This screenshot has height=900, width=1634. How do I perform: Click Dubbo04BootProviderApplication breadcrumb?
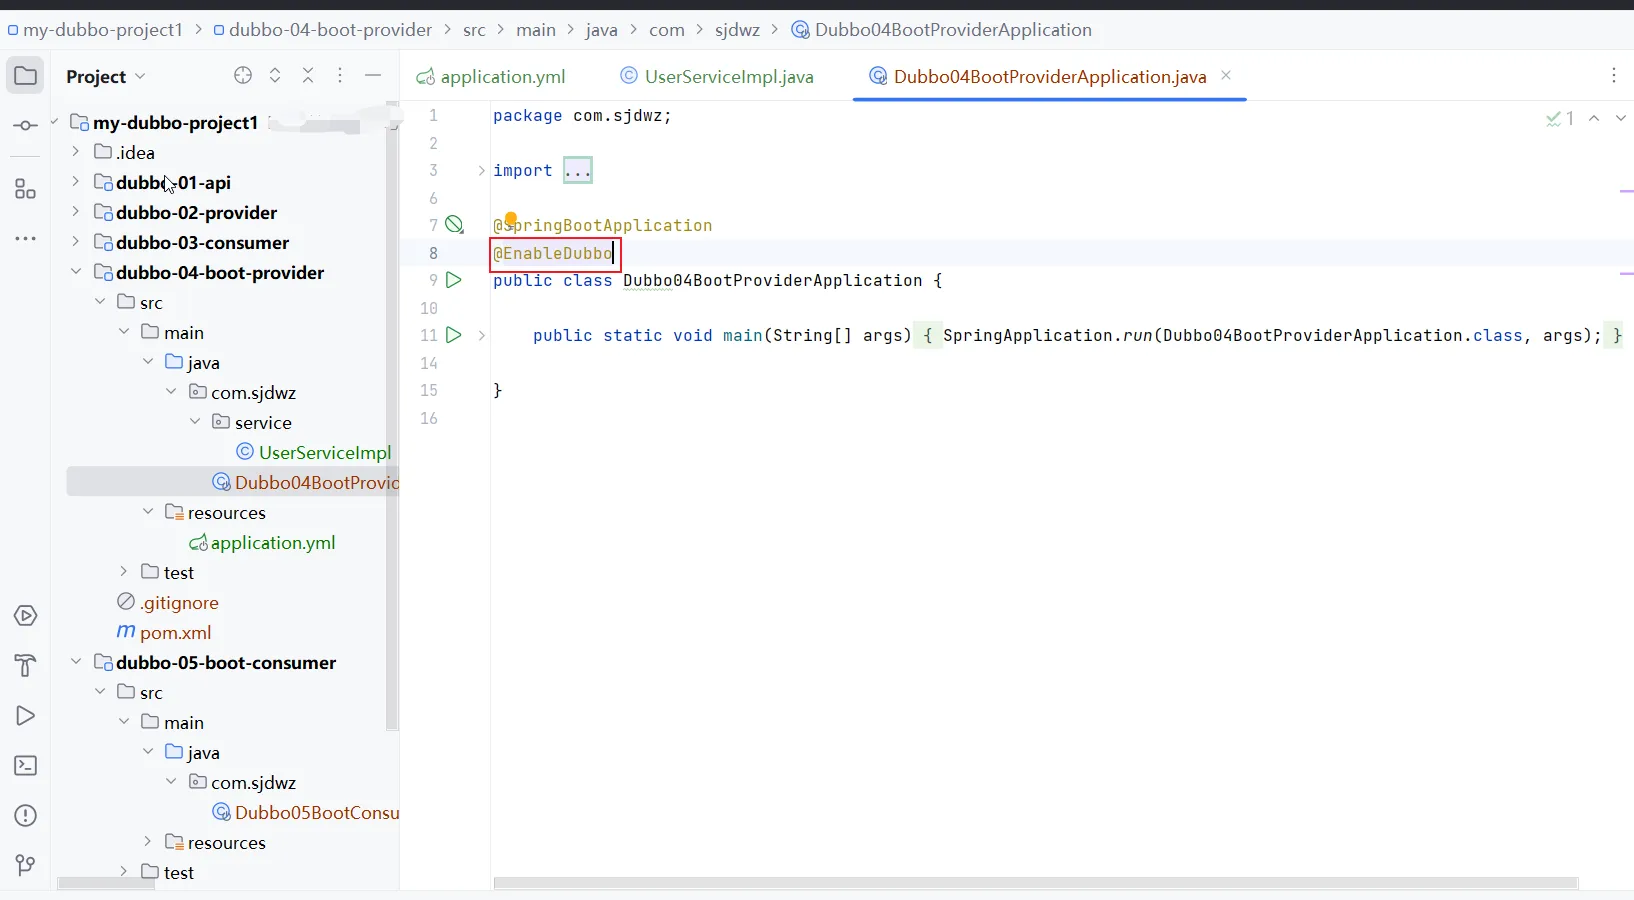(942, 30)
